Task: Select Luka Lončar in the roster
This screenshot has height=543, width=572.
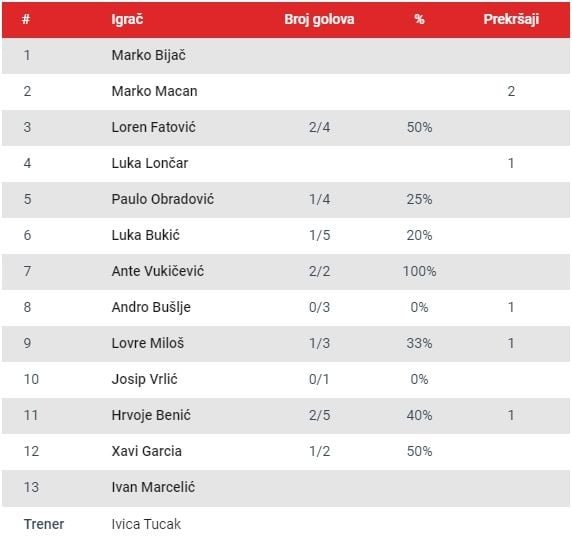Action: [150, 163]
